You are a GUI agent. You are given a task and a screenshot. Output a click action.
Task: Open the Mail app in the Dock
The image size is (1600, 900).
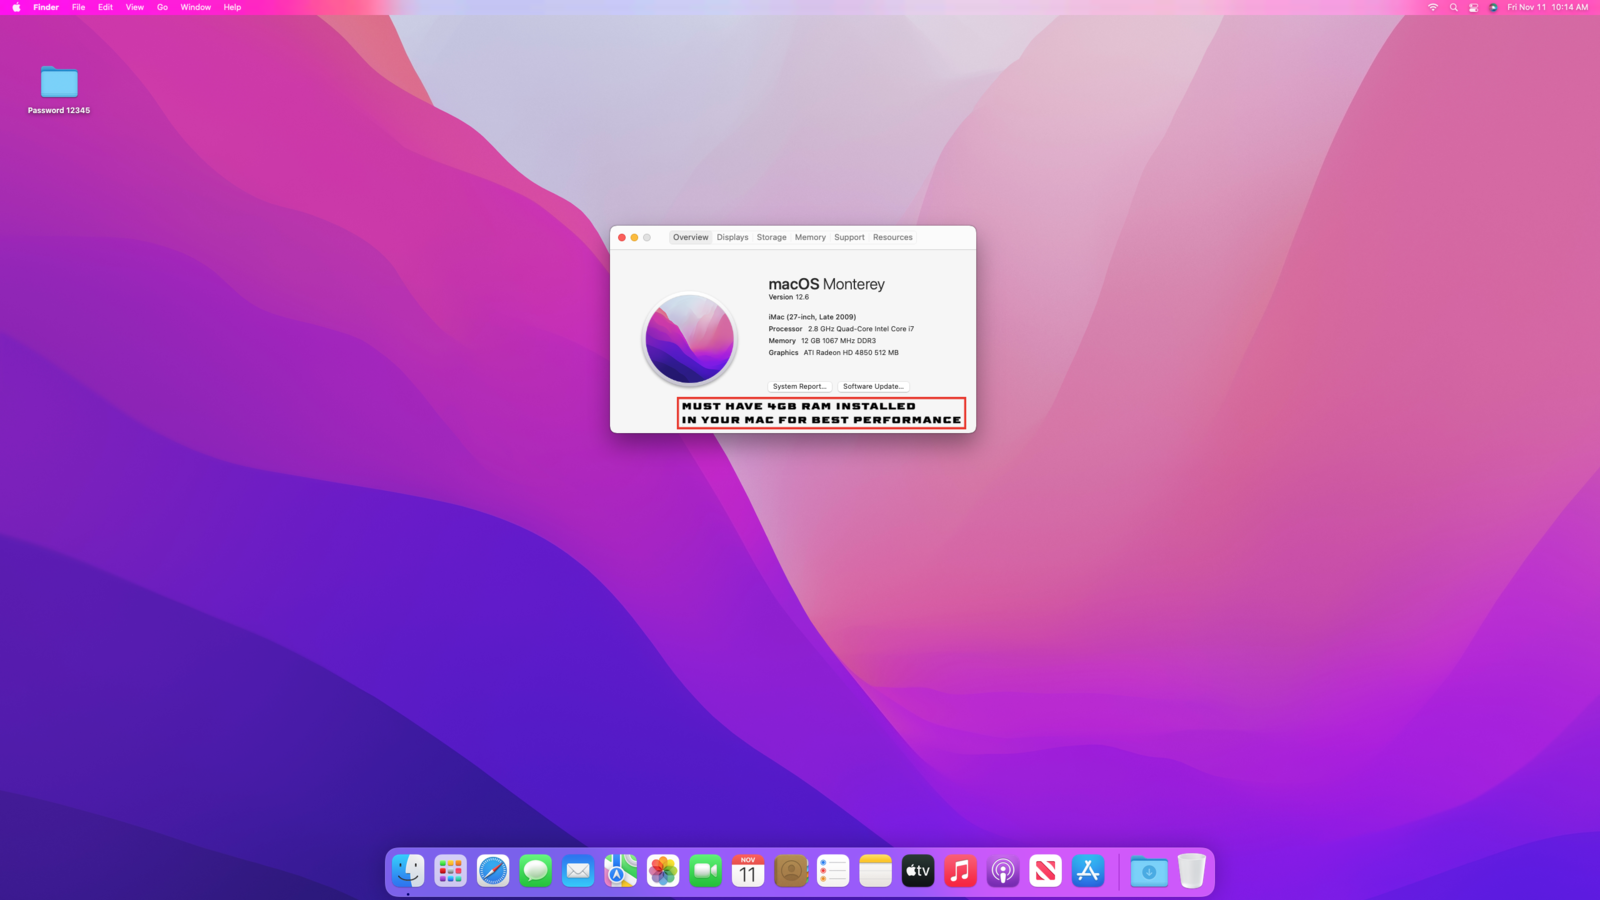[x=578, y=871]
